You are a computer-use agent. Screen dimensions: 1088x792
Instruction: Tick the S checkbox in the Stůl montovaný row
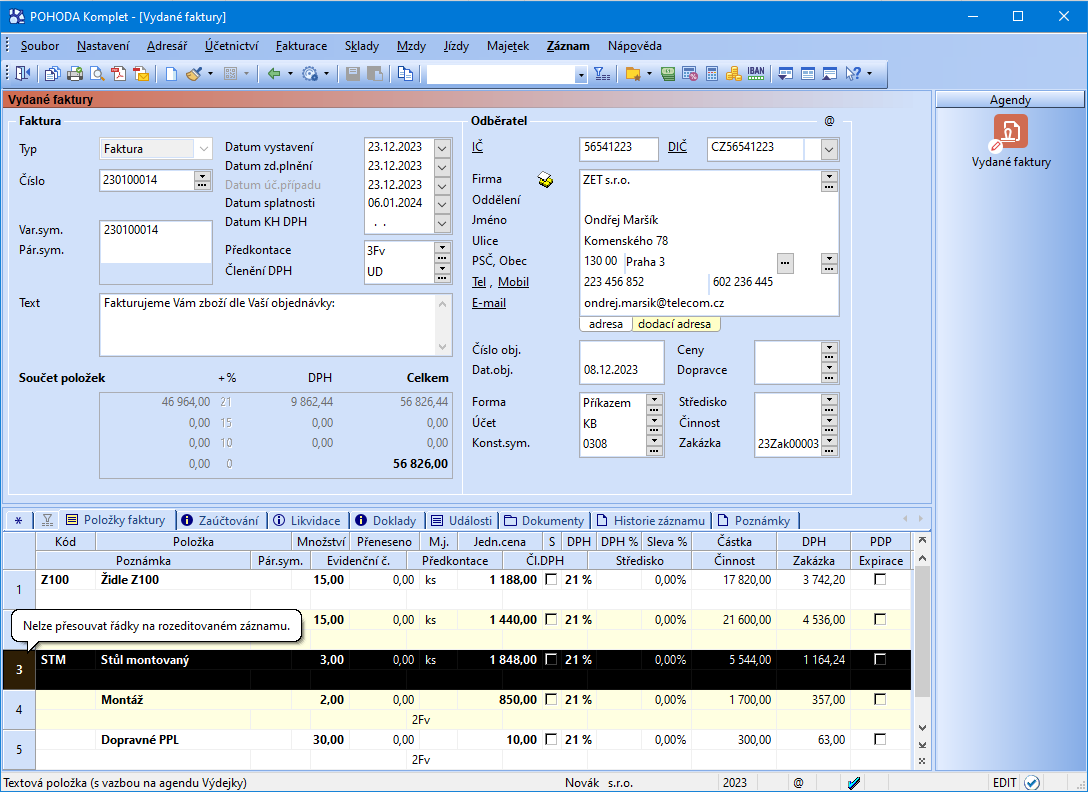click(552, 659)
